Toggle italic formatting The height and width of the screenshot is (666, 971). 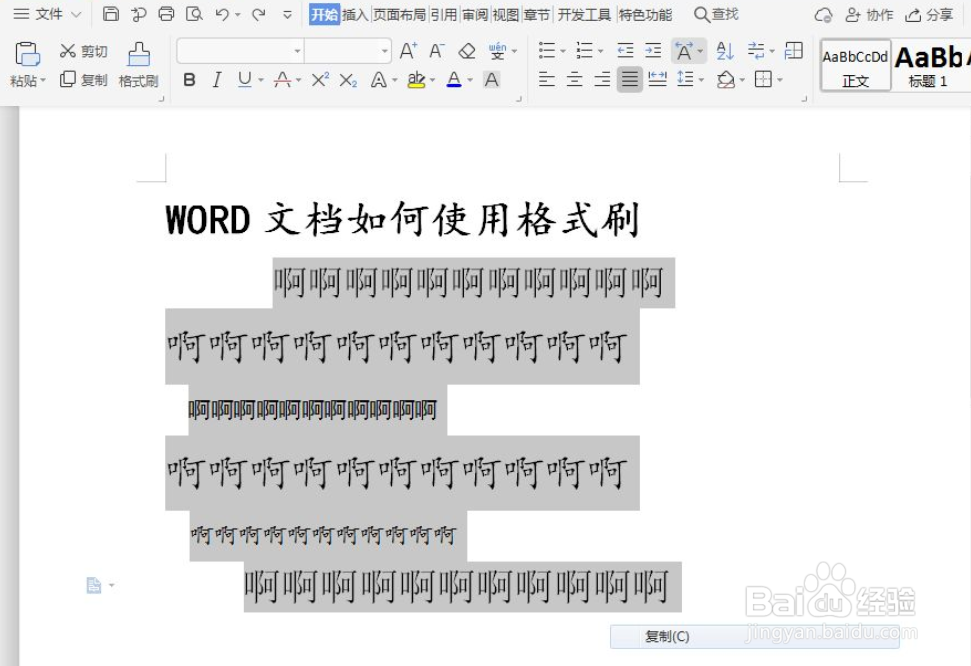(216, 80)
